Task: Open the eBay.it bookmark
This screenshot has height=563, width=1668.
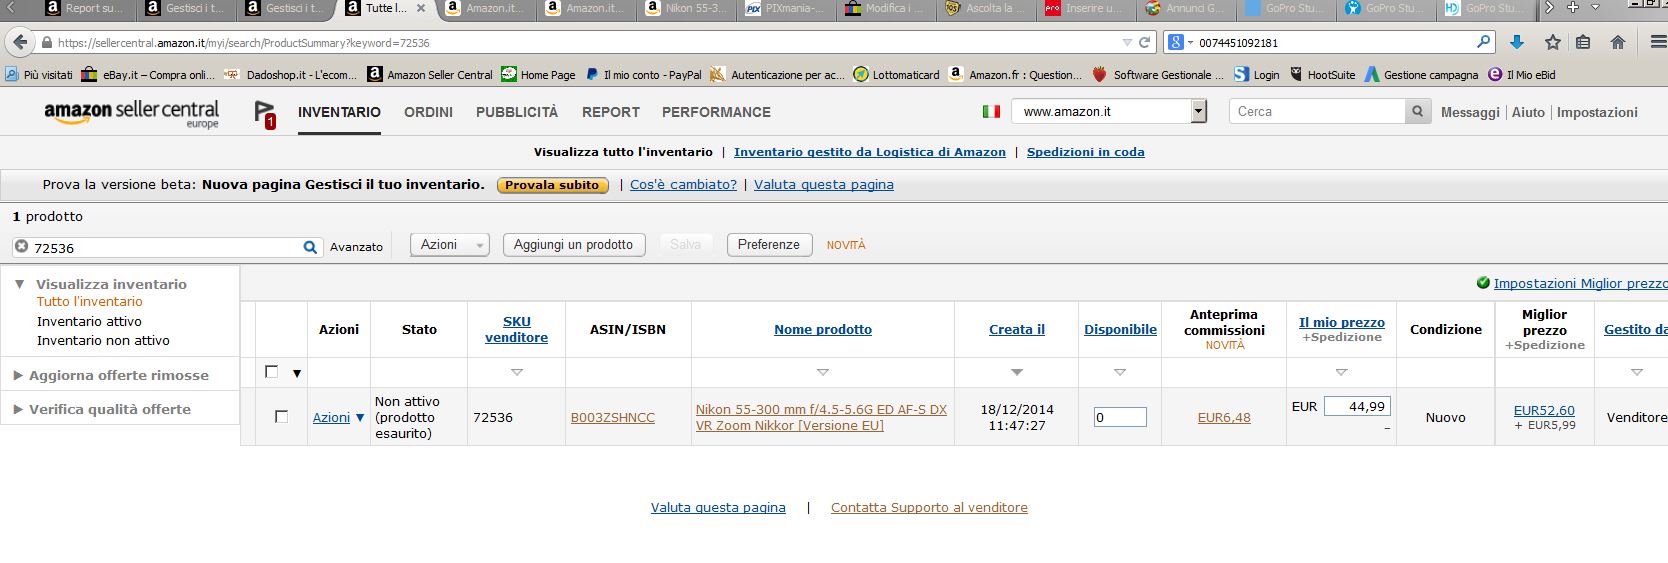Action: pos(148,75)
